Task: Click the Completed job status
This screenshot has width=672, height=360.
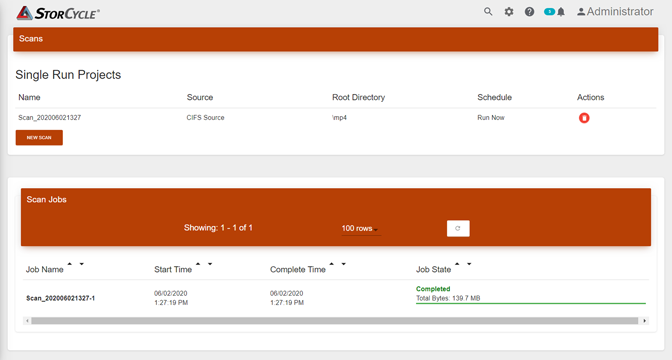Action: (x=433, y=289)
